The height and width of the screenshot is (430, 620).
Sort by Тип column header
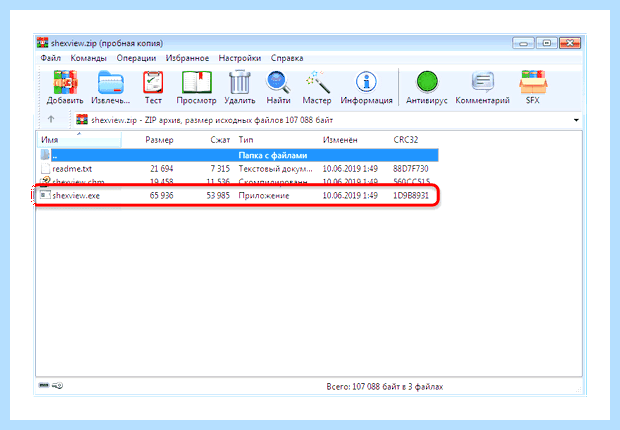coord(246,140)
